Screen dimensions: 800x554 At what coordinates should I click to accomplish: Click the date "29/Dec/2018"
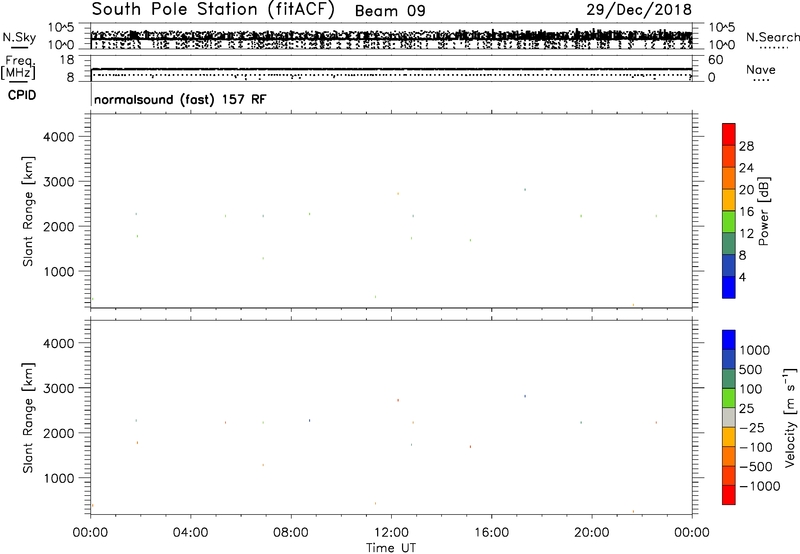pyautogui.click(x=639, y=10)
